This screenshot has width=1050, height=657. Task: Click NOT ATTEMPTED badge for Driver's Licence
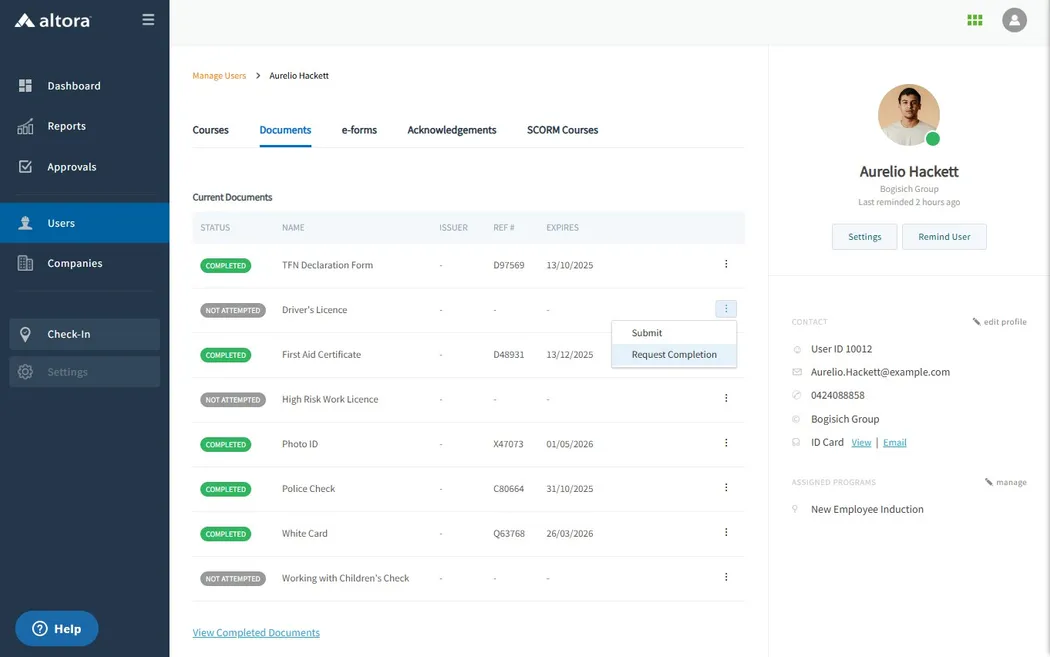[x=233, y=310]
